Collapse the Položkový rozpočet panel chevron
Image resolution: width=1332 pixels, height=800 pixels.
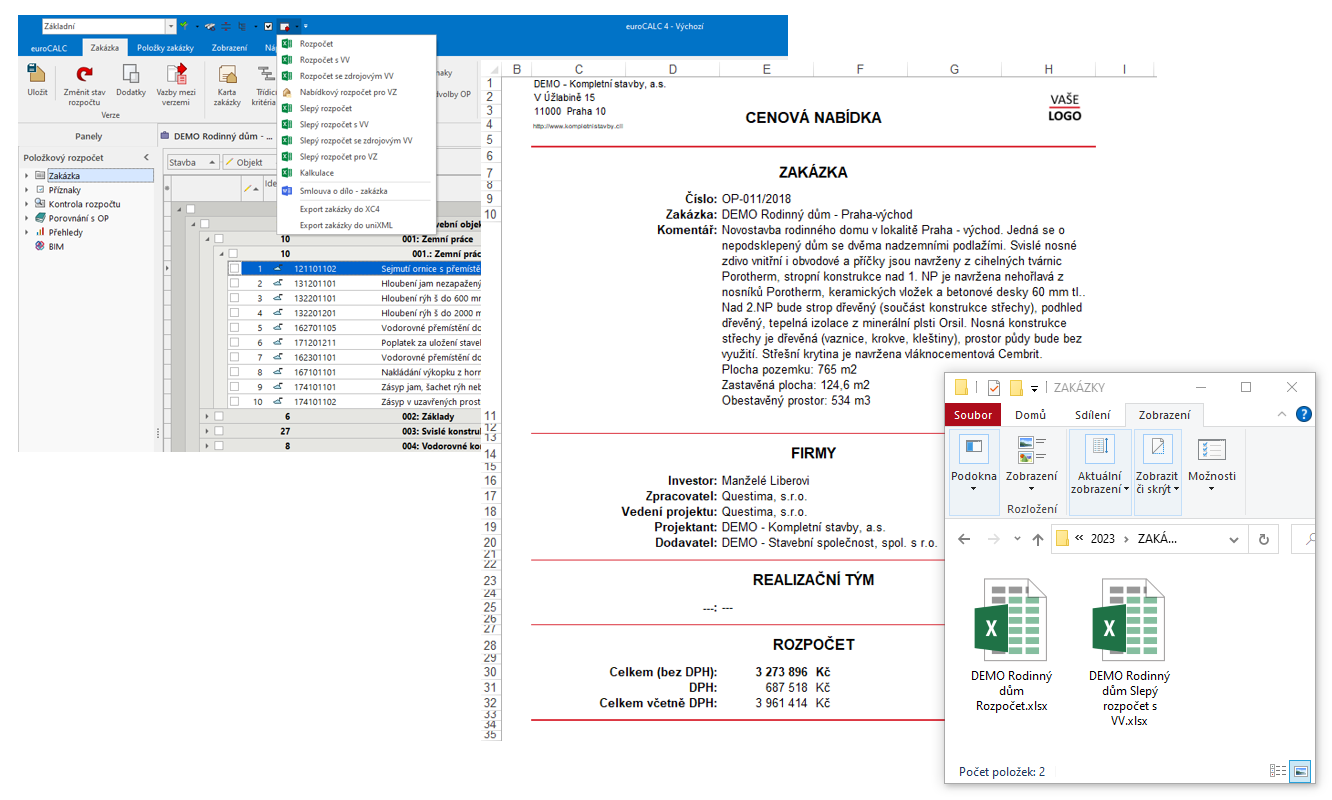click(x=146, y=157)
